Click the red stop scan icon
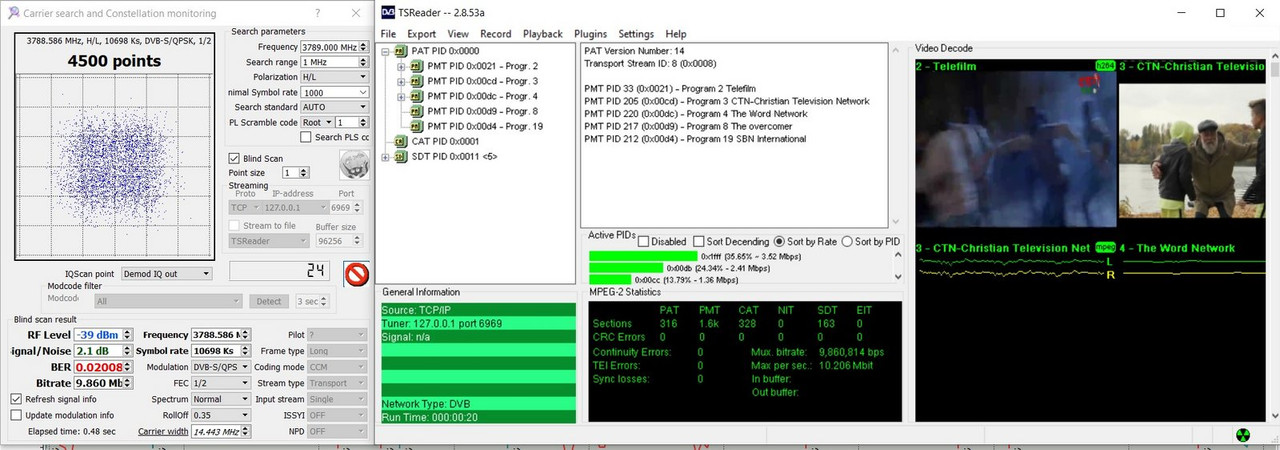1280x450 pixels. pos(356,274)
